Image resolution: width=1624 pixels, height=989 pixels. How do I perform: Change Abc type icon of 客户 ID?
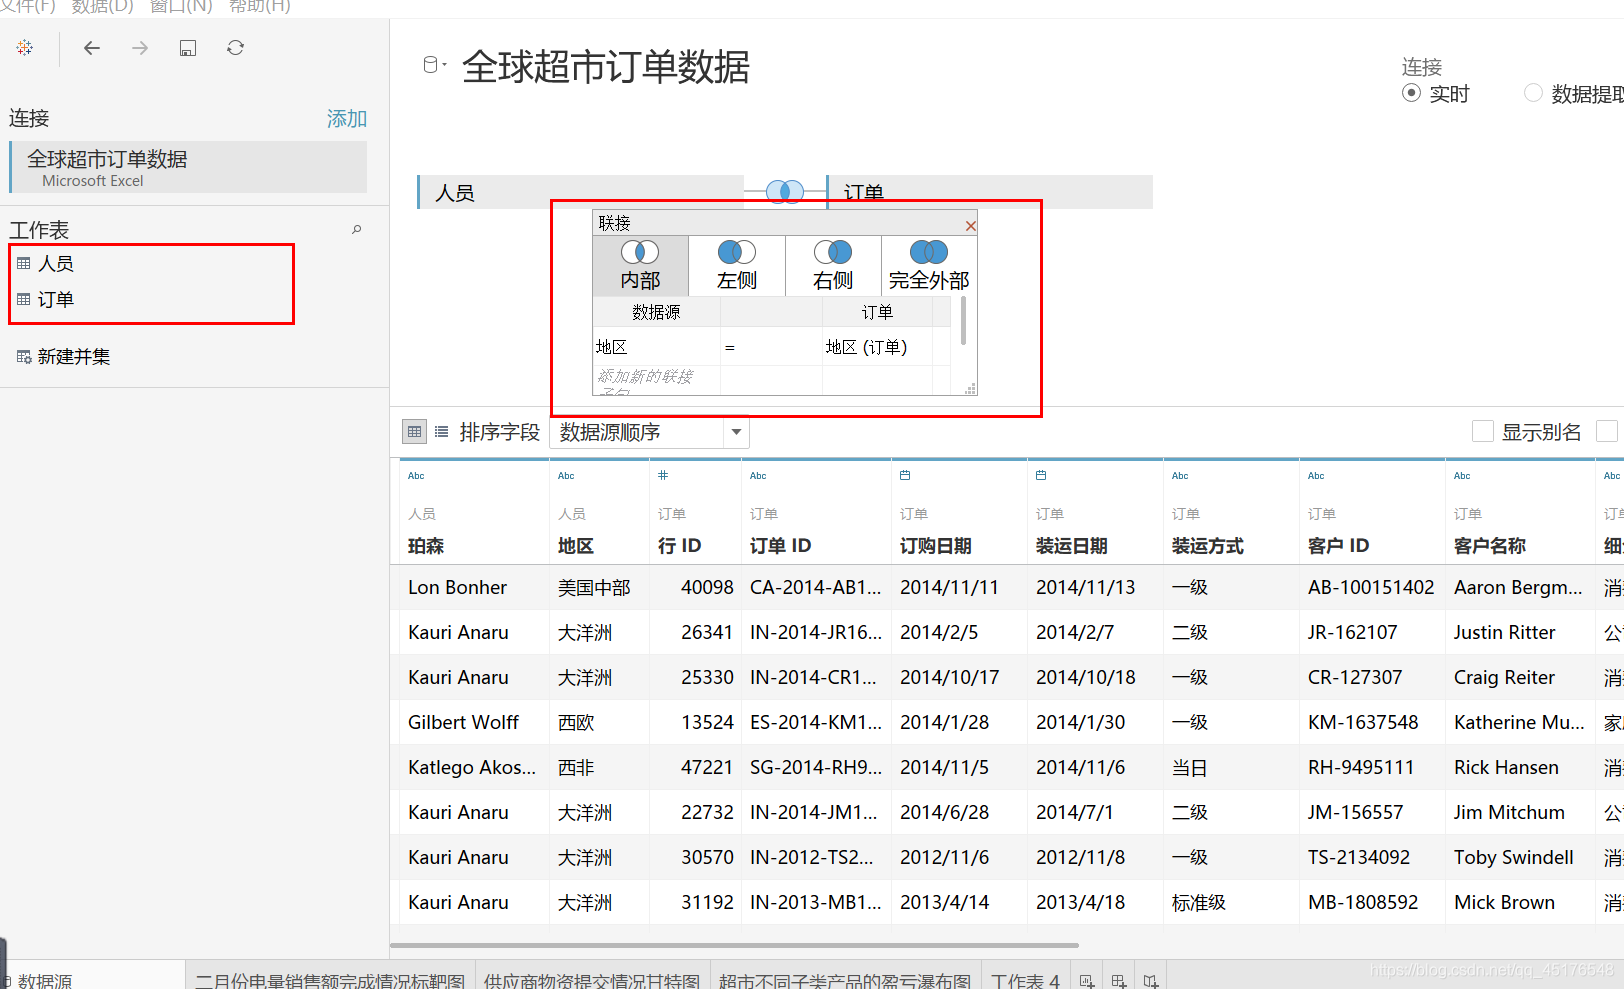click(x=1316, y=476)
